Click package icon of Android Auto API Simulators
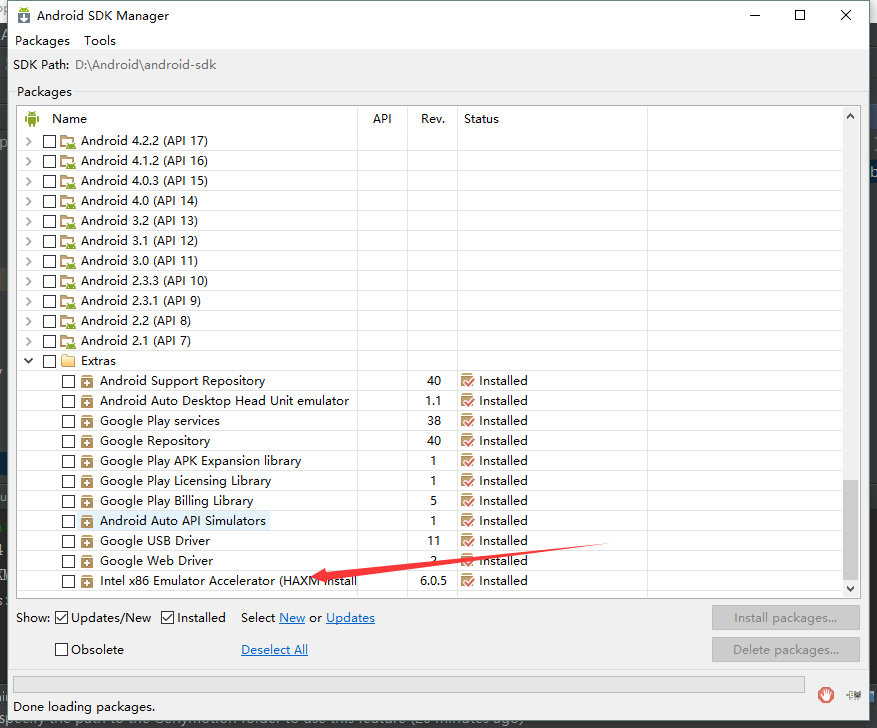Screen dimensions: 877x728 (x=87, y=522)
